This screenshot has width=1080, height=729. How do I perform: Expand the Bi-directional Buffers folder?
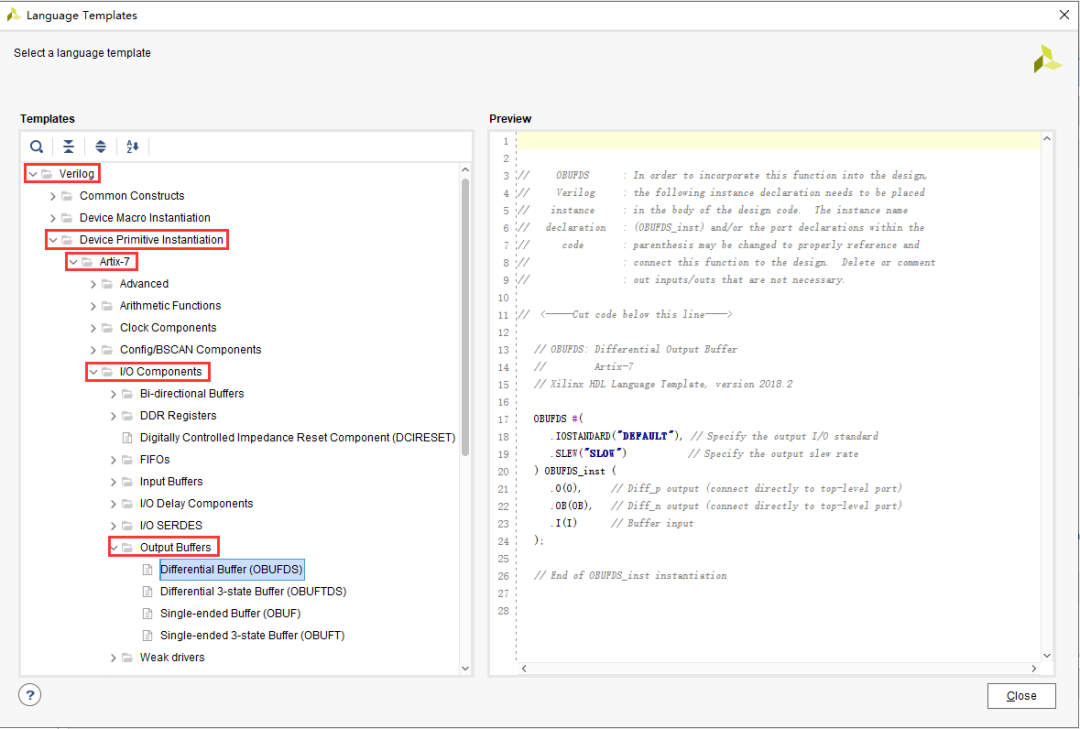click(113, 394)
